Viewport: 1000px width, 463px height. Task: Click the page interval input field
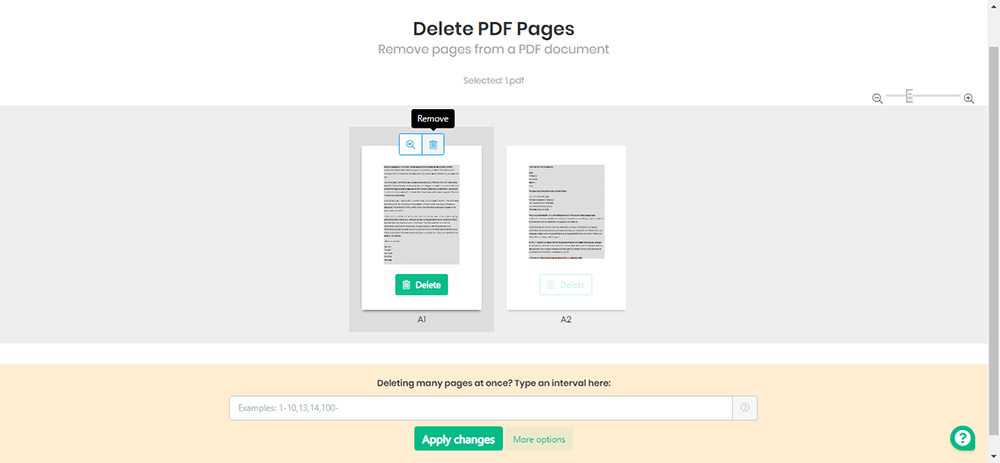click(x=480, y=407)
